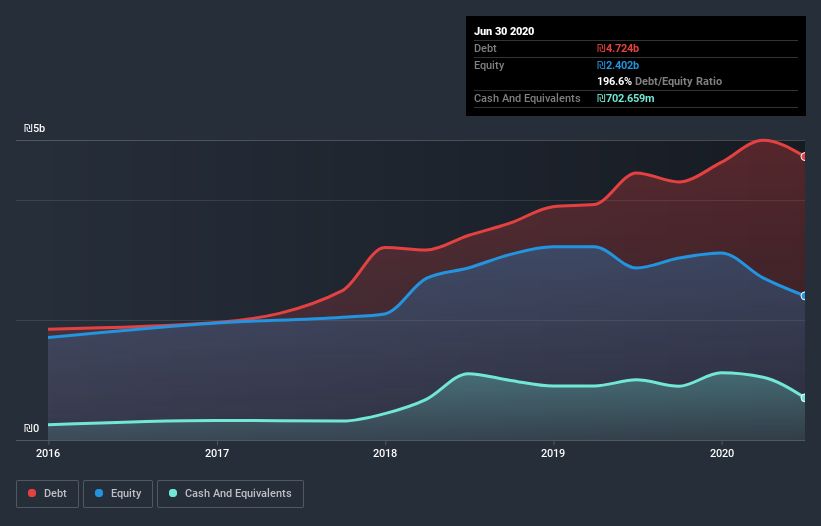Click the 2018 x-axis label
The image size is (821, 526).
click(385, 453)
